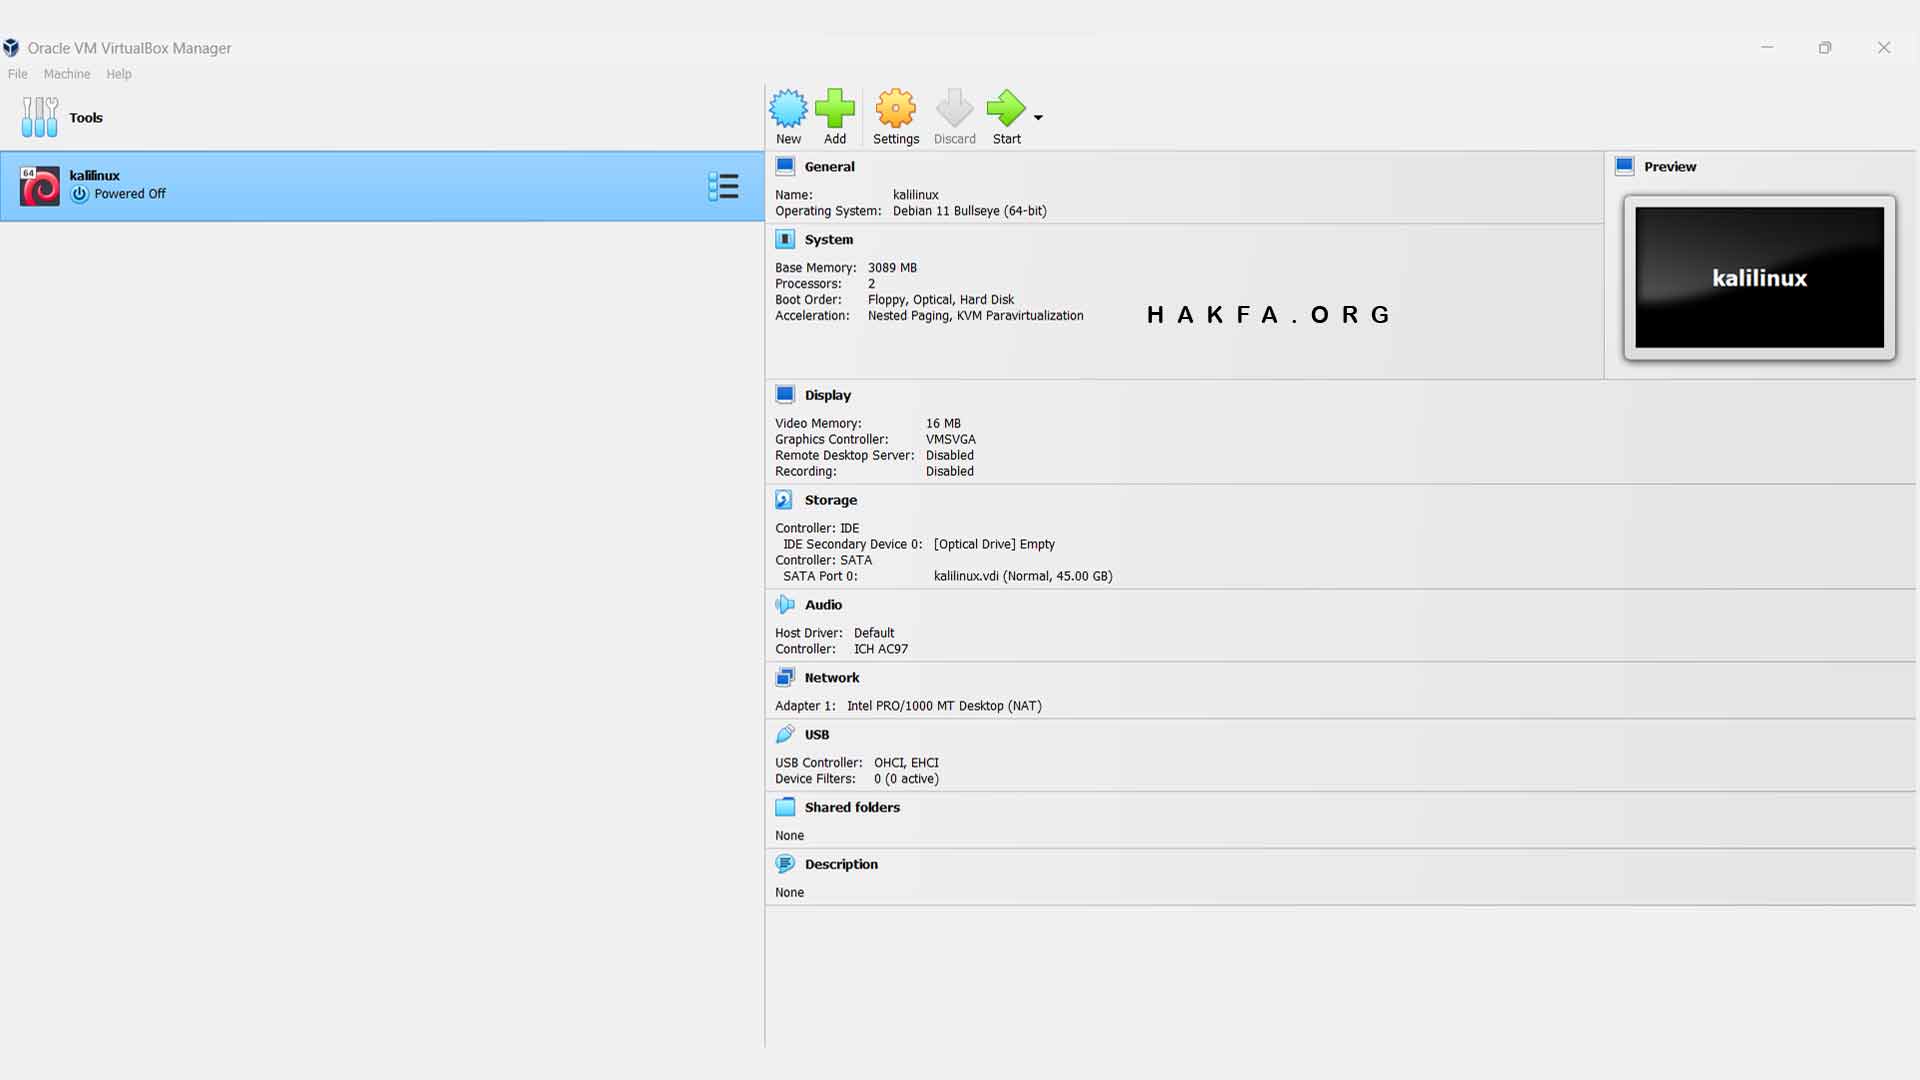Screen dimensions: 1920x1080
Task: Click the USB section heading
Action: point(817,735)
